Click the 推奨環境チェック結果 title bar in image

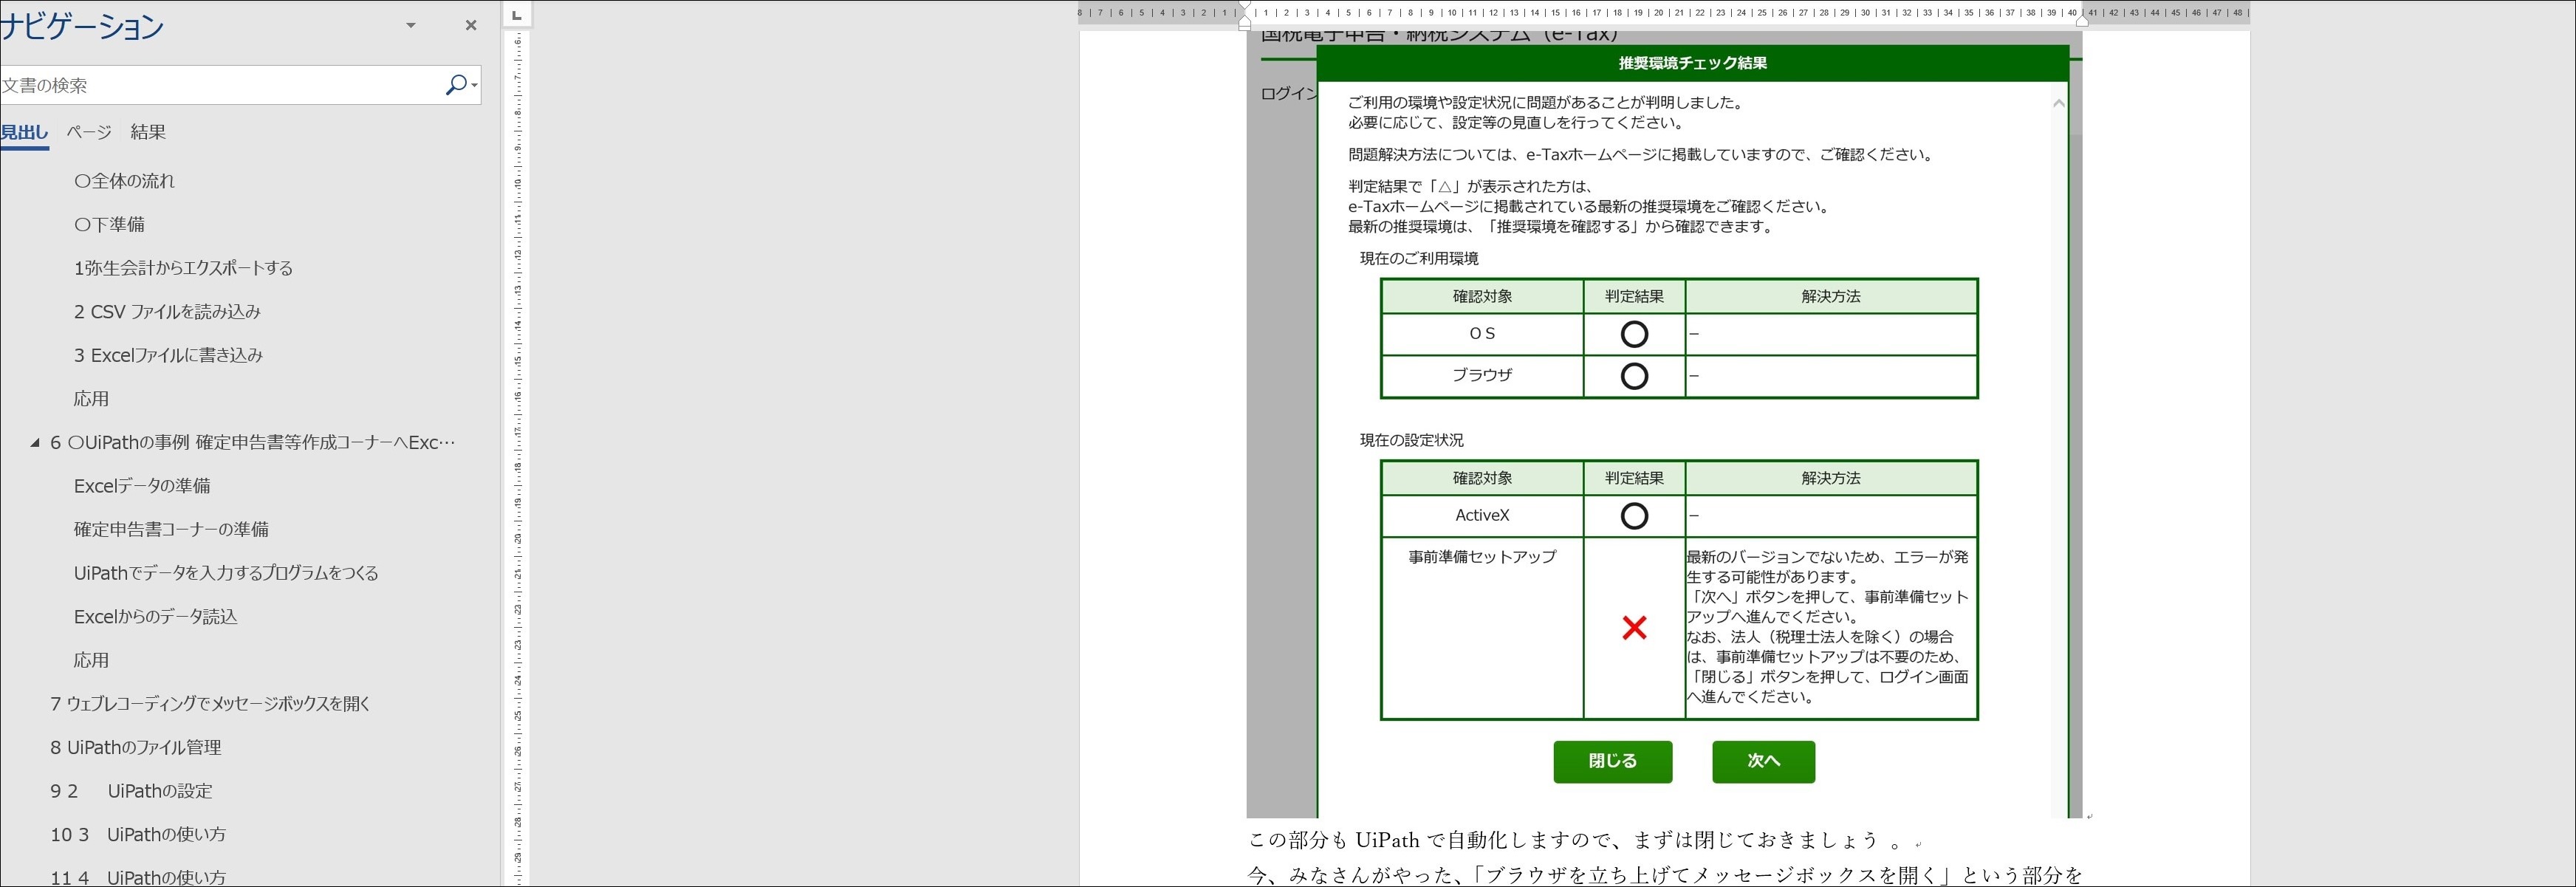(1692, 63)
